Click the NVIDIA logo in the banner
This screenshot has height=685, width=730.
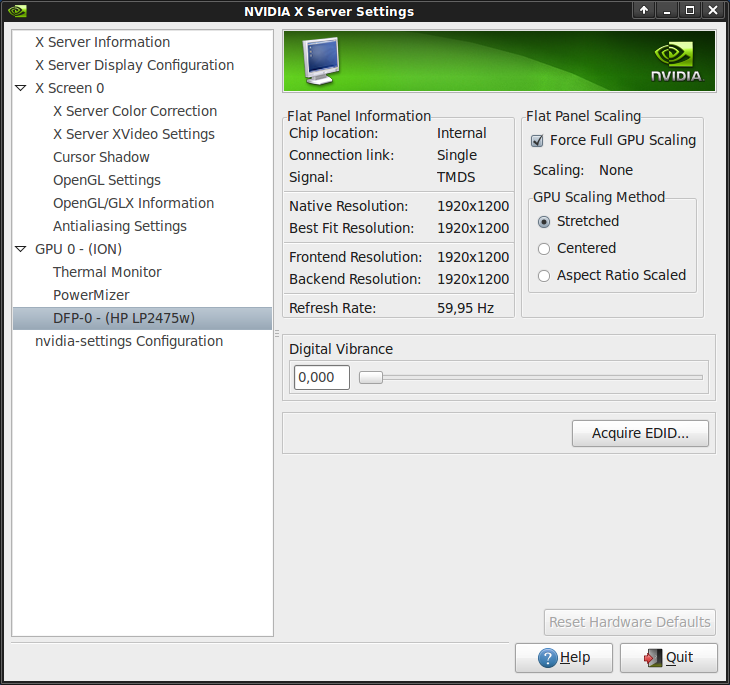(x=676, y=62)
